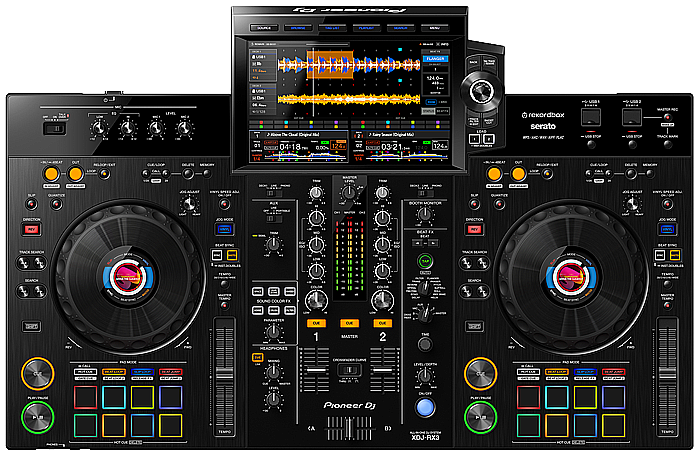Select BEAT JUMP pad mode on right deck

coord(613,371)
